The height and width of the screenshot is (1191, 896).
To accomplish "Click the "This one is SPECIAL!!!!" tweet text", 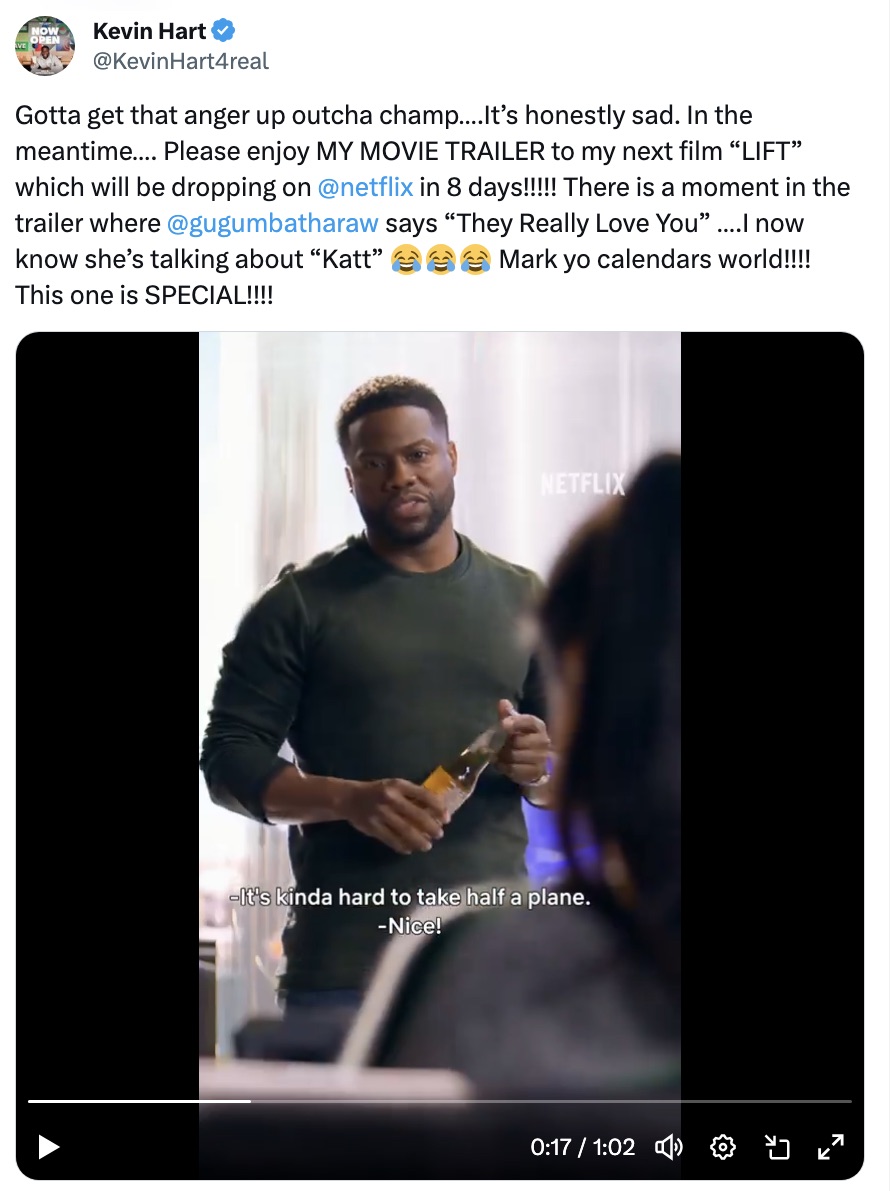I will 145,295.
